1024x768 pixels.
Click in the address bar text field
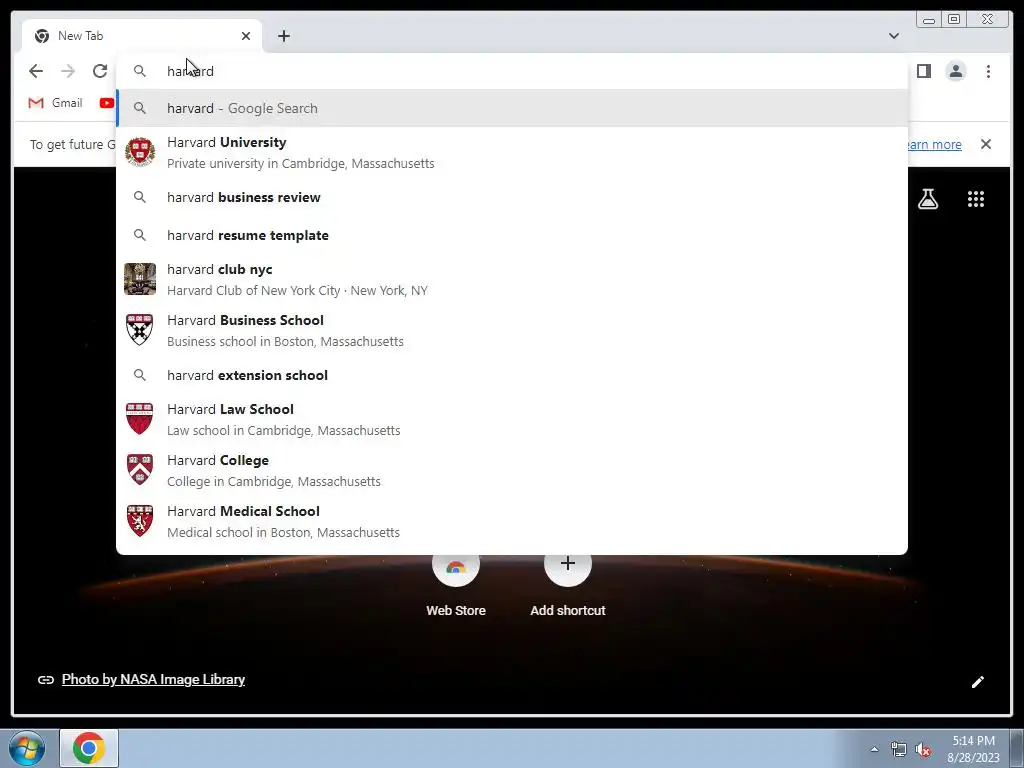[512, 71]
